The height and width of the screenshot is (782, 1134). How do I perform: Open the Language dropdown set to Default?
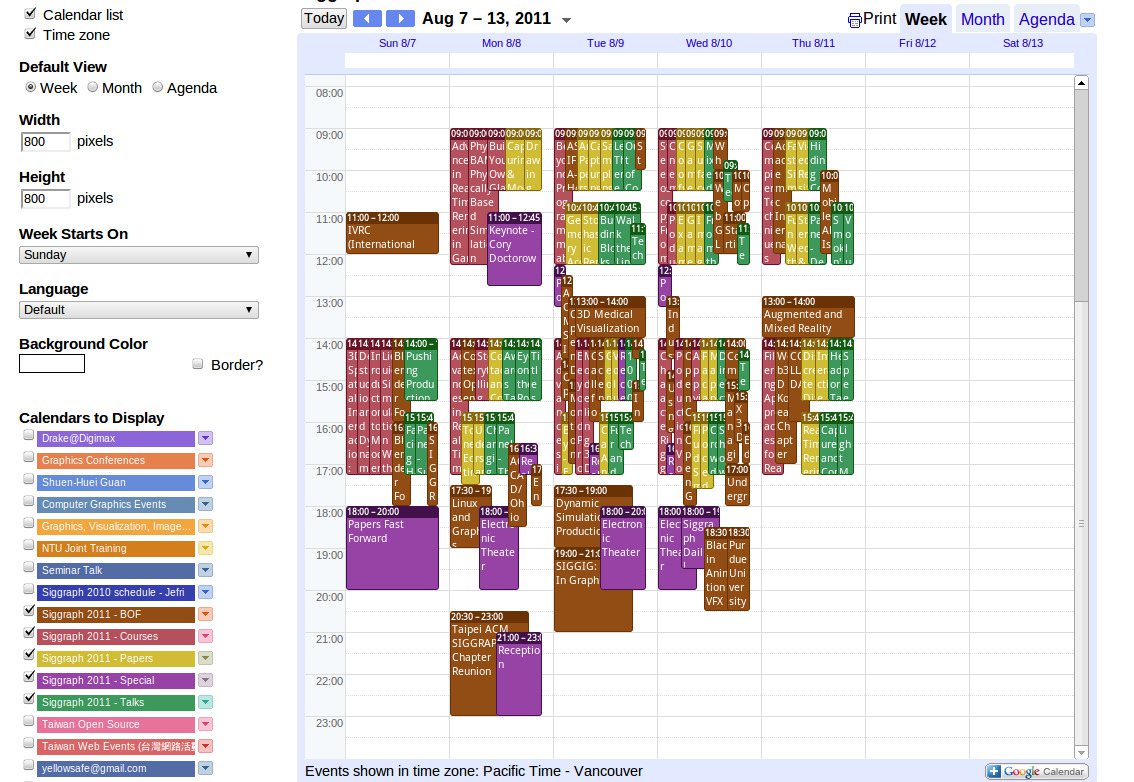[138, 310]
